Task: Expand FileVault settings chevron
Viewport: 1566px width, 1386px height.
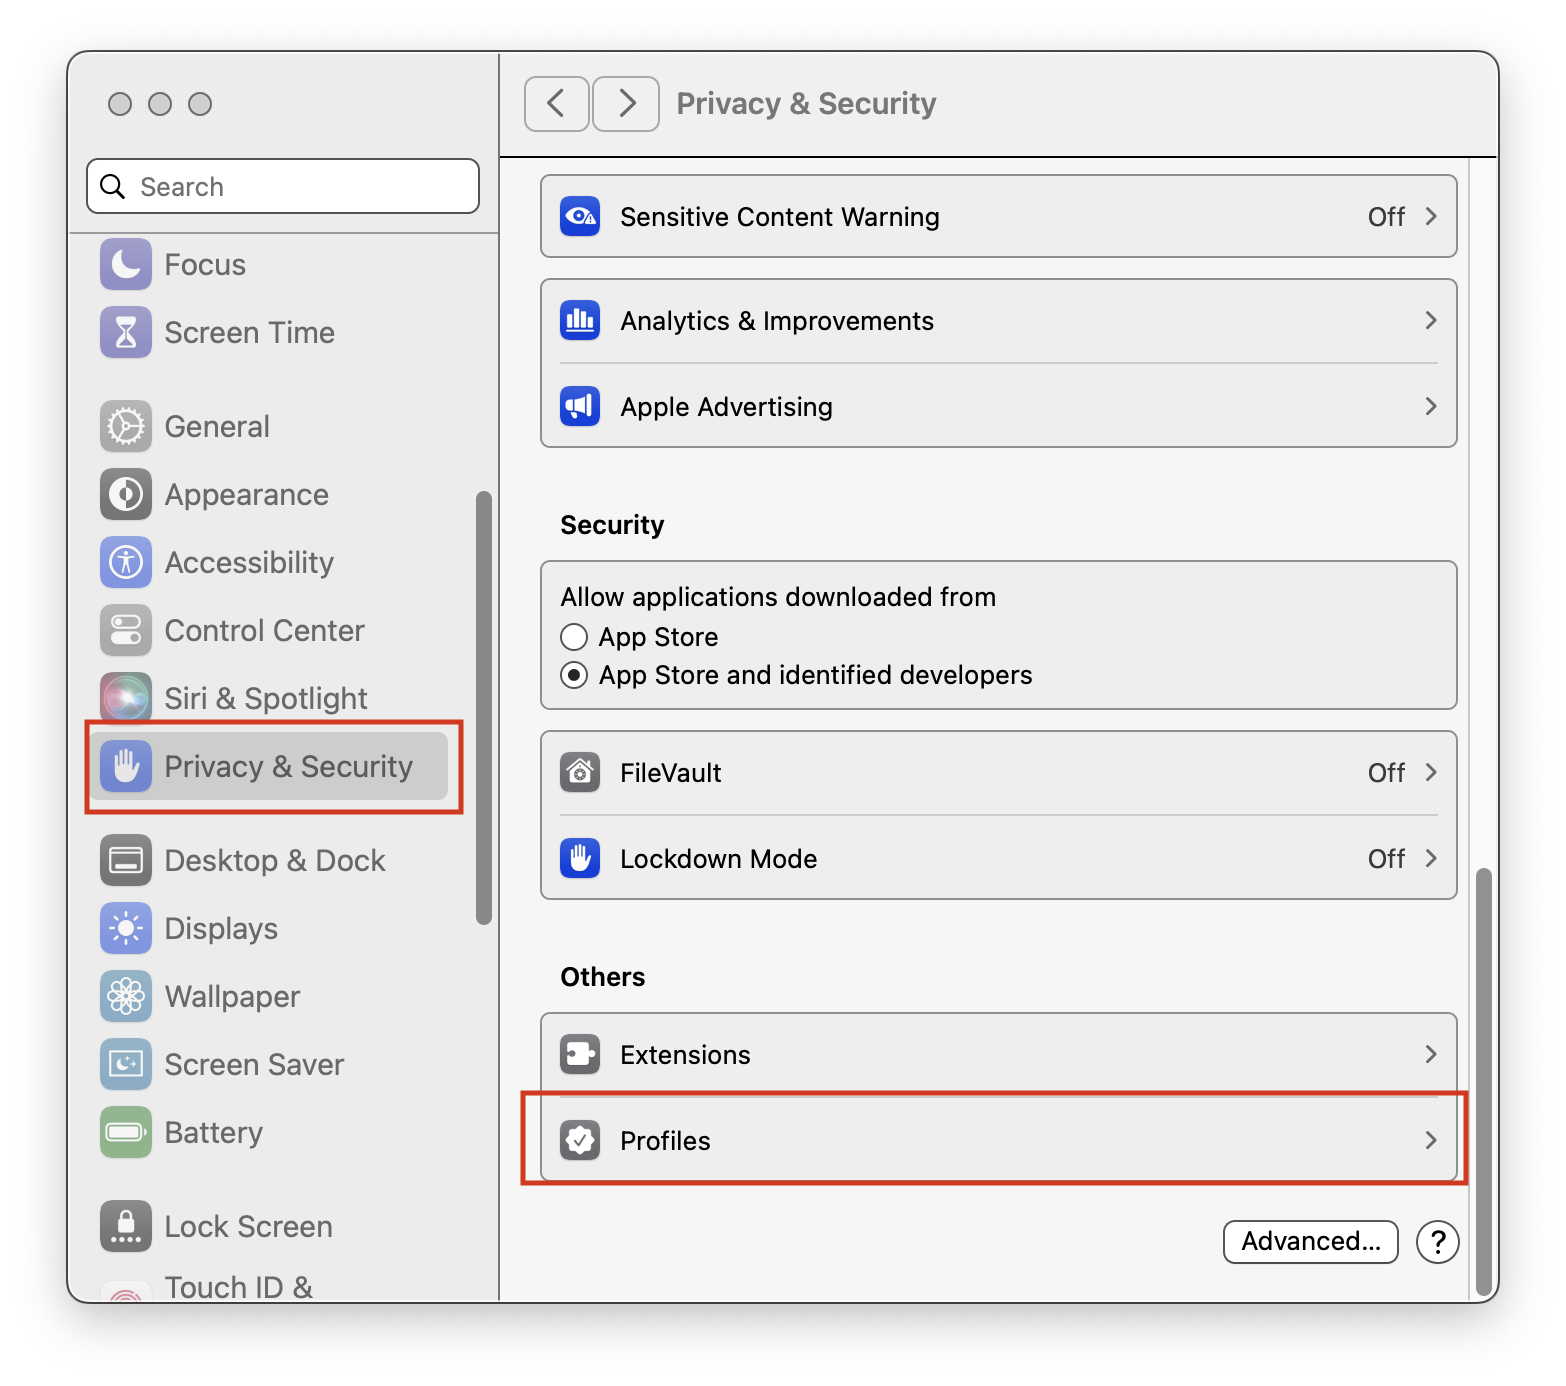Action: click(x=1431, y=773)
